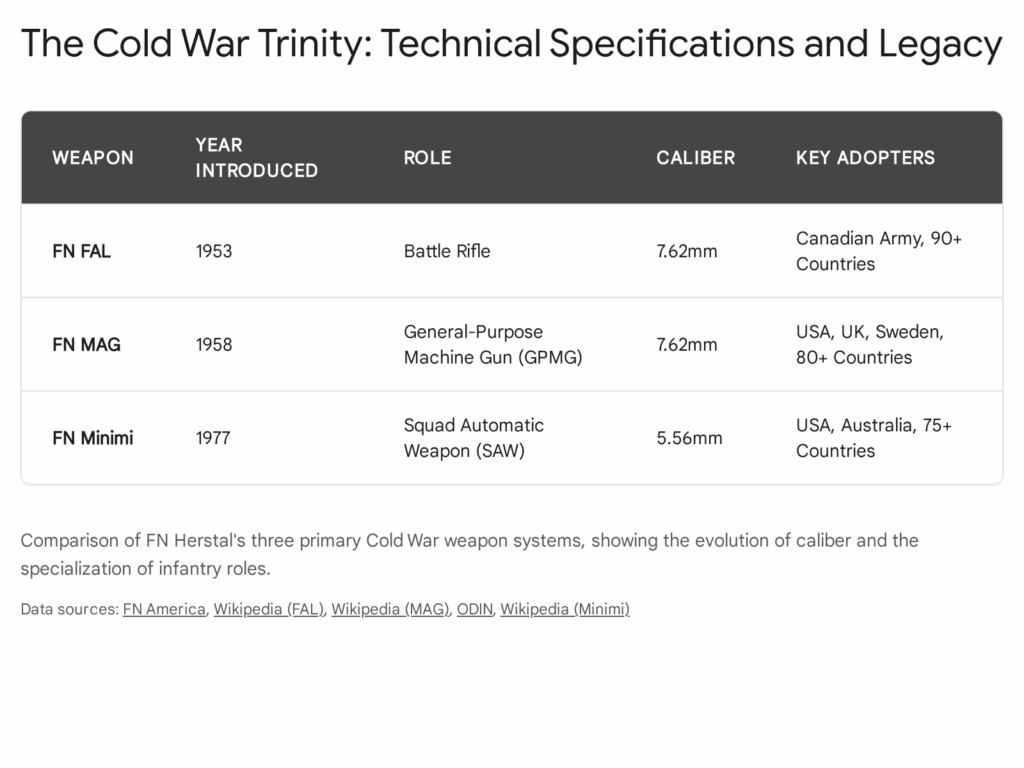
Task: Click the WEAPON column header
Action: pos(93,158)
